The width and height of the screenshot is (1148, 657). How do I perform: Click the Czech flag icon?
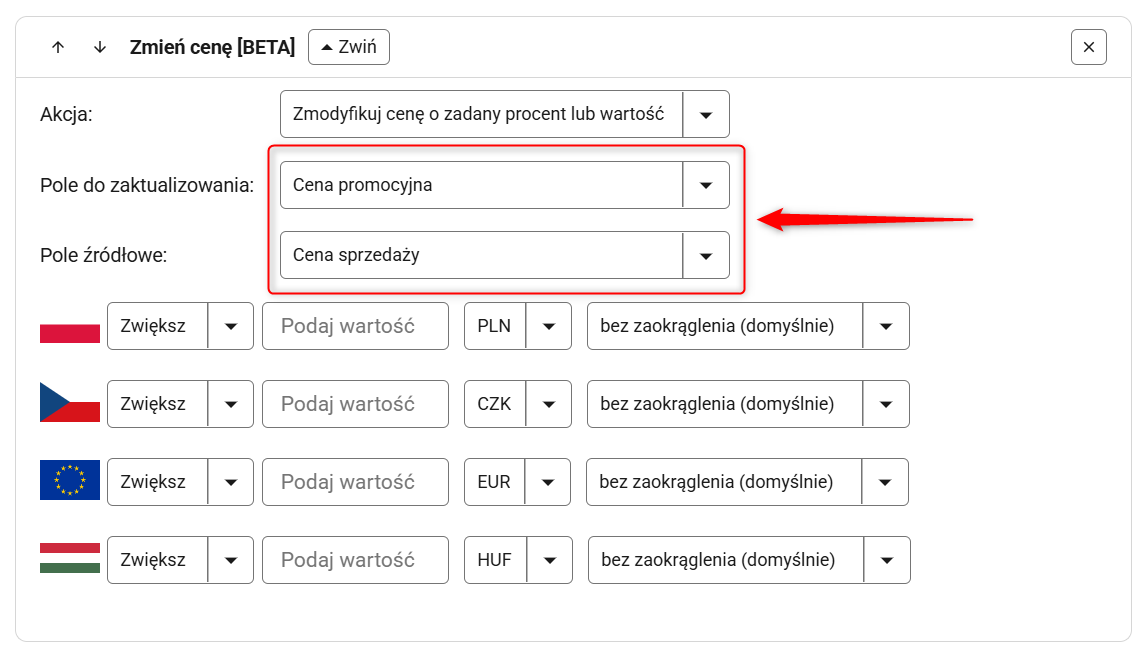point(70,403)
